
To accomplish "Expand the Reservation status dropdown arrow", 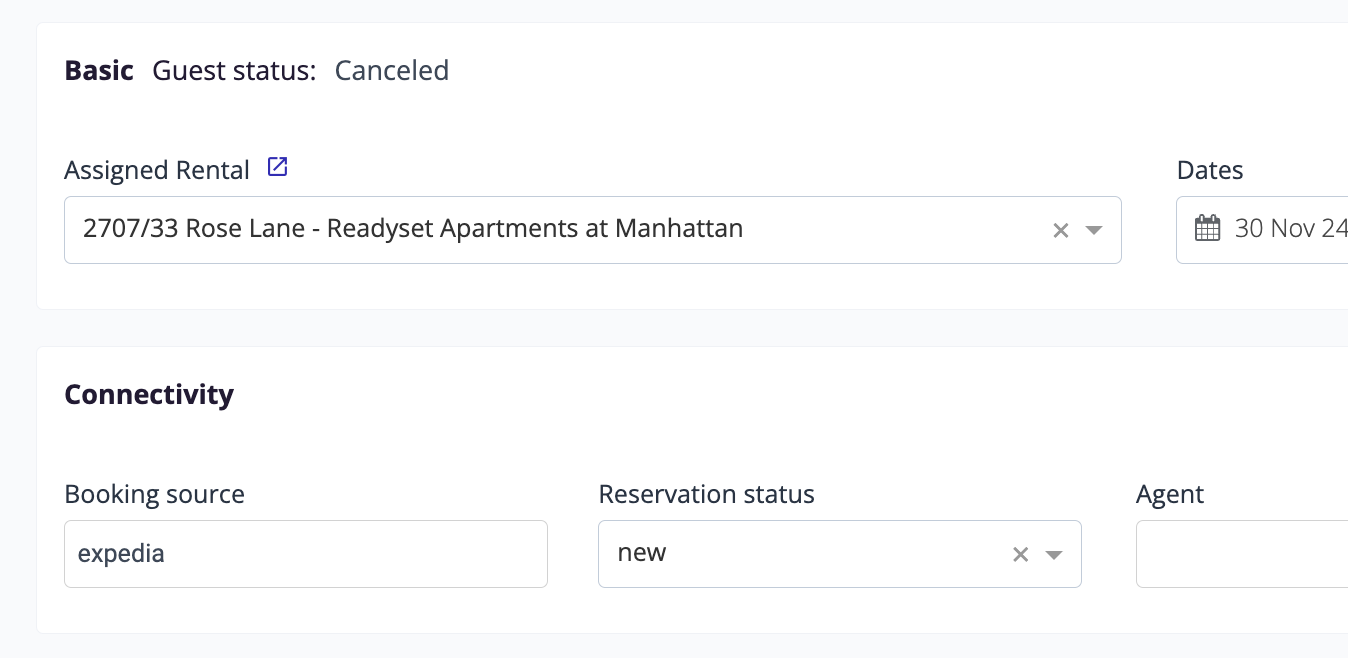I will 1053,555.
